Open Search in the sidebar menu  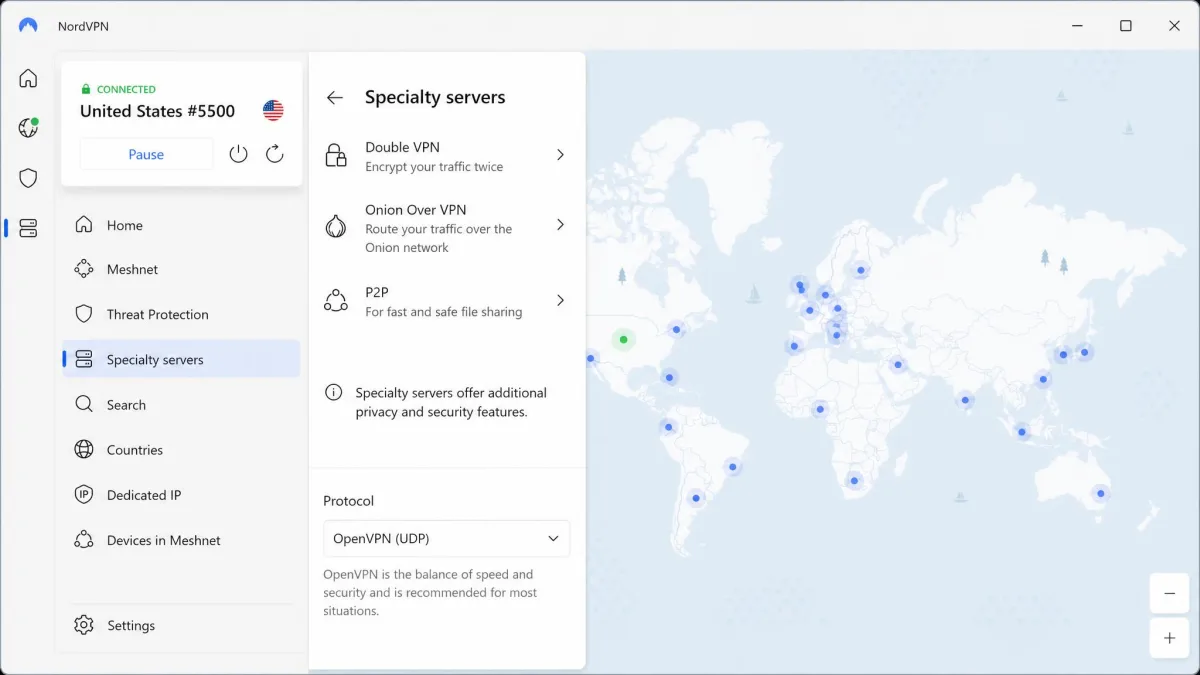click(181, 404)
